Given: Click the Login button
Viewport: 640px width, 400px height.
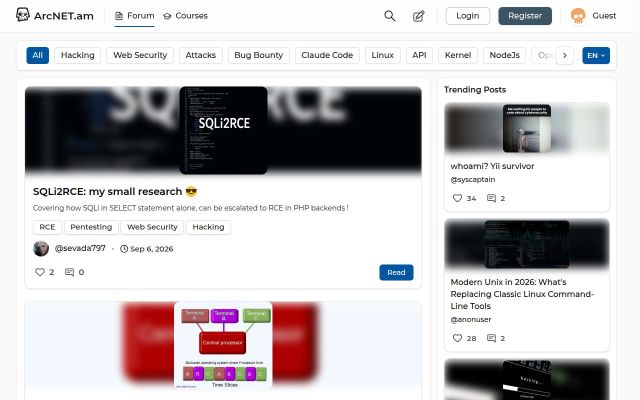Looking at the screenshot, I should [x=468, y=16].
